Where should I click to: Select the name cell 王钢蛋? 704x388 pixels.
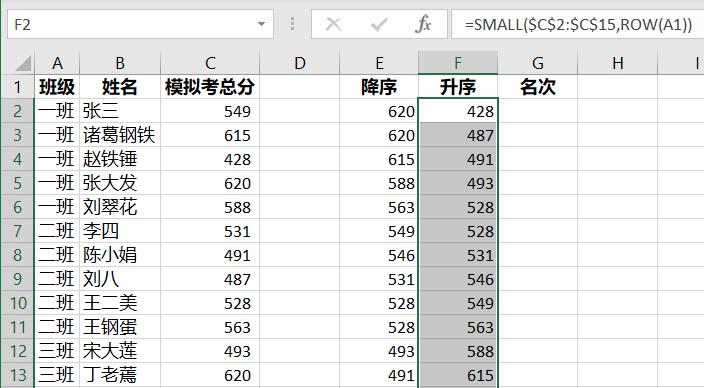point(120,327)
